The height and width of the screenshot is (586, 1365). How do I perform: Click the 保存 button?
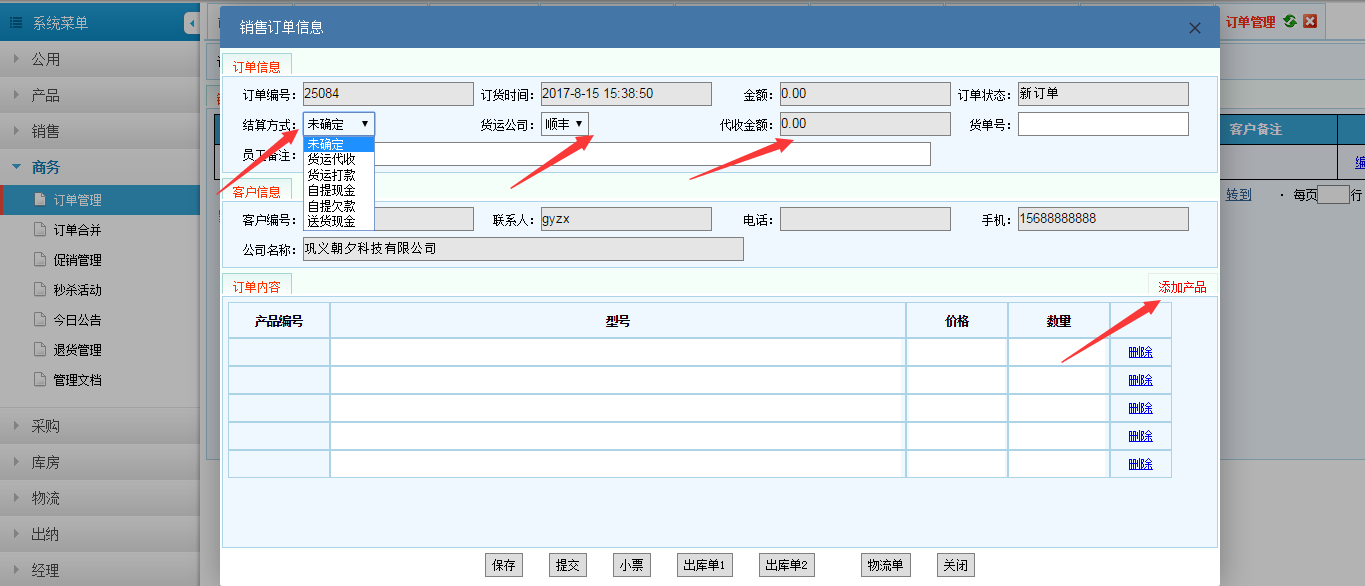coord(504,565)
